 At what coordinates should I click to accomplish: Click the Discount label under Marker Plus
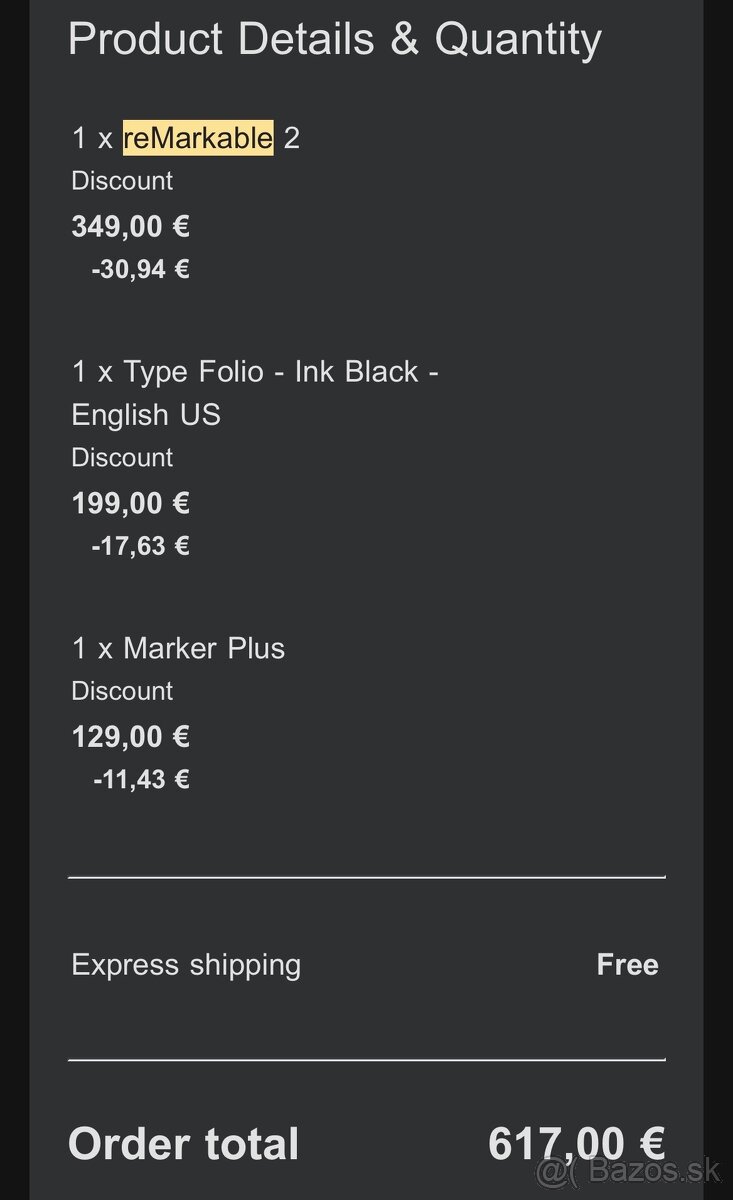coord(122,691)
